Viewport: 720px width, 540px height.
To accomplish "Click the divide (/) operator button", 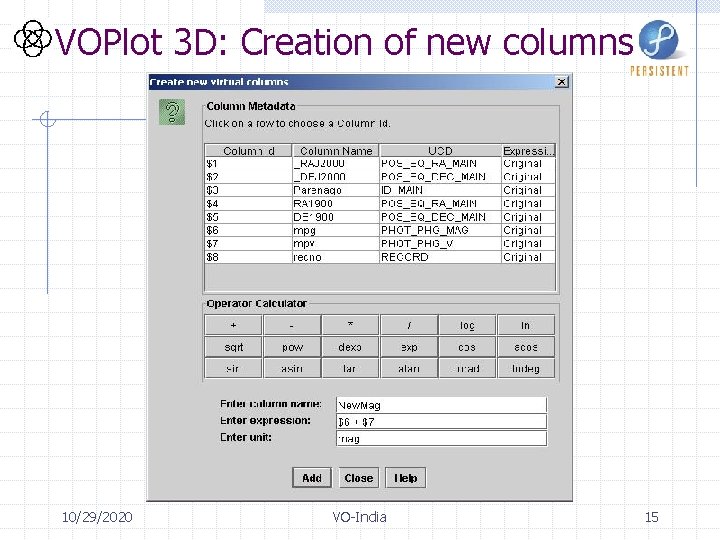I will click(x=409, y=325).
